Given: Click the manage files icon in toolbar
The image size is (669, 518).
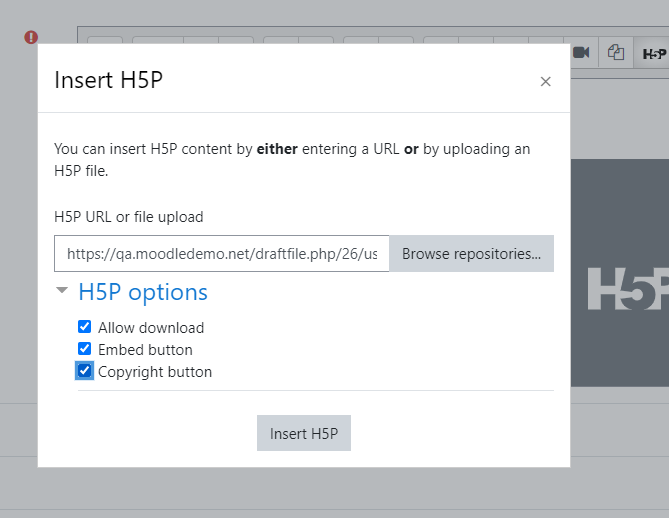Looking at the screenshot, I should [x=616, y=52].
